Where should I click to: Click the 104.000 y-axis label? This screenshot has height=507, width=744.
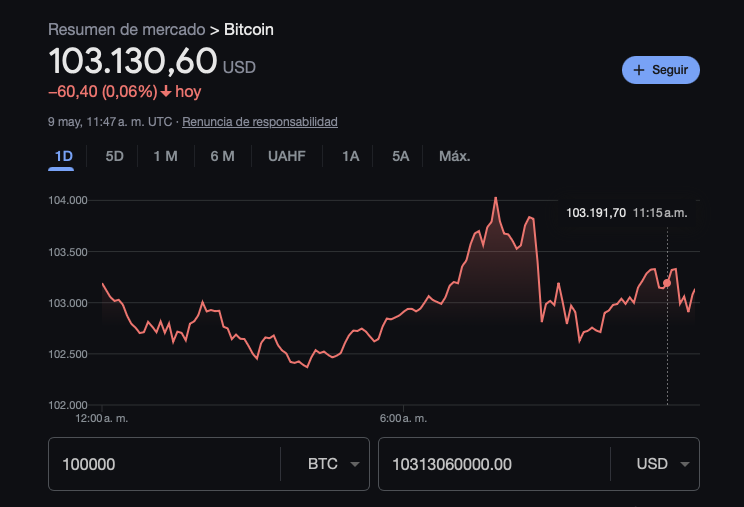[x=68, y=200]
